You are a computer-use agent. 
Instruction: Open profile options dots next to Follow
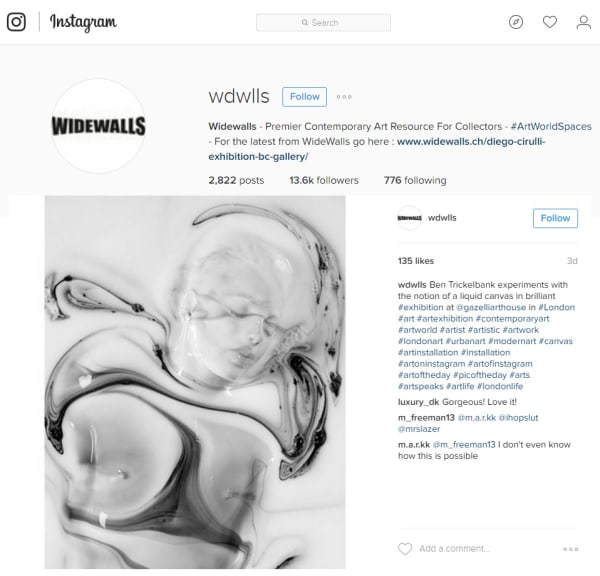[x=344, y=97]
